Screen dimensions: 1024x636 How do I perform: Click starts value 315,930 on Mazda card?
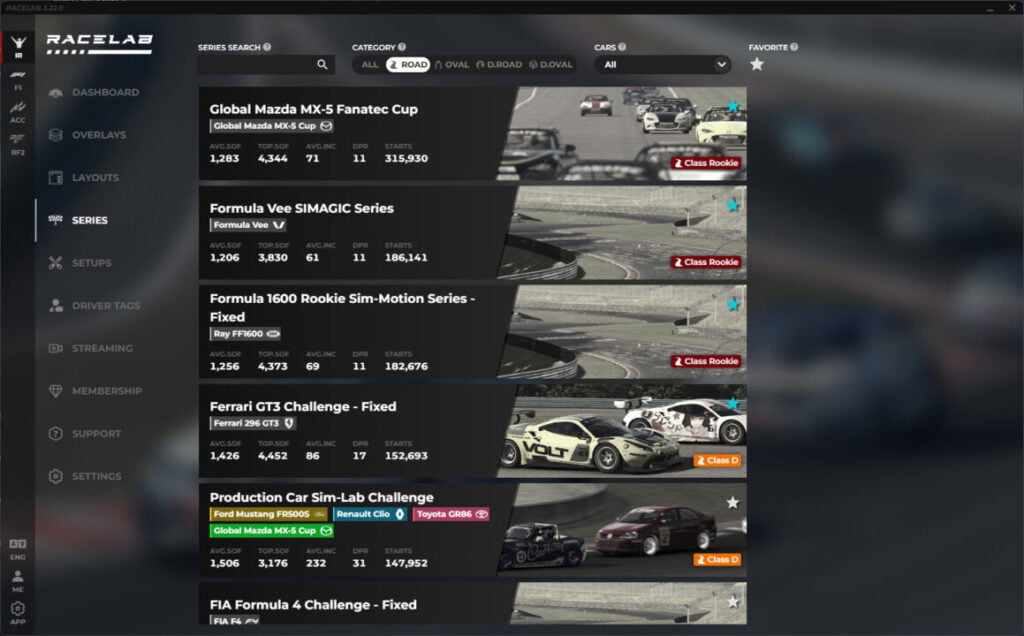click(x=406, y=159)
